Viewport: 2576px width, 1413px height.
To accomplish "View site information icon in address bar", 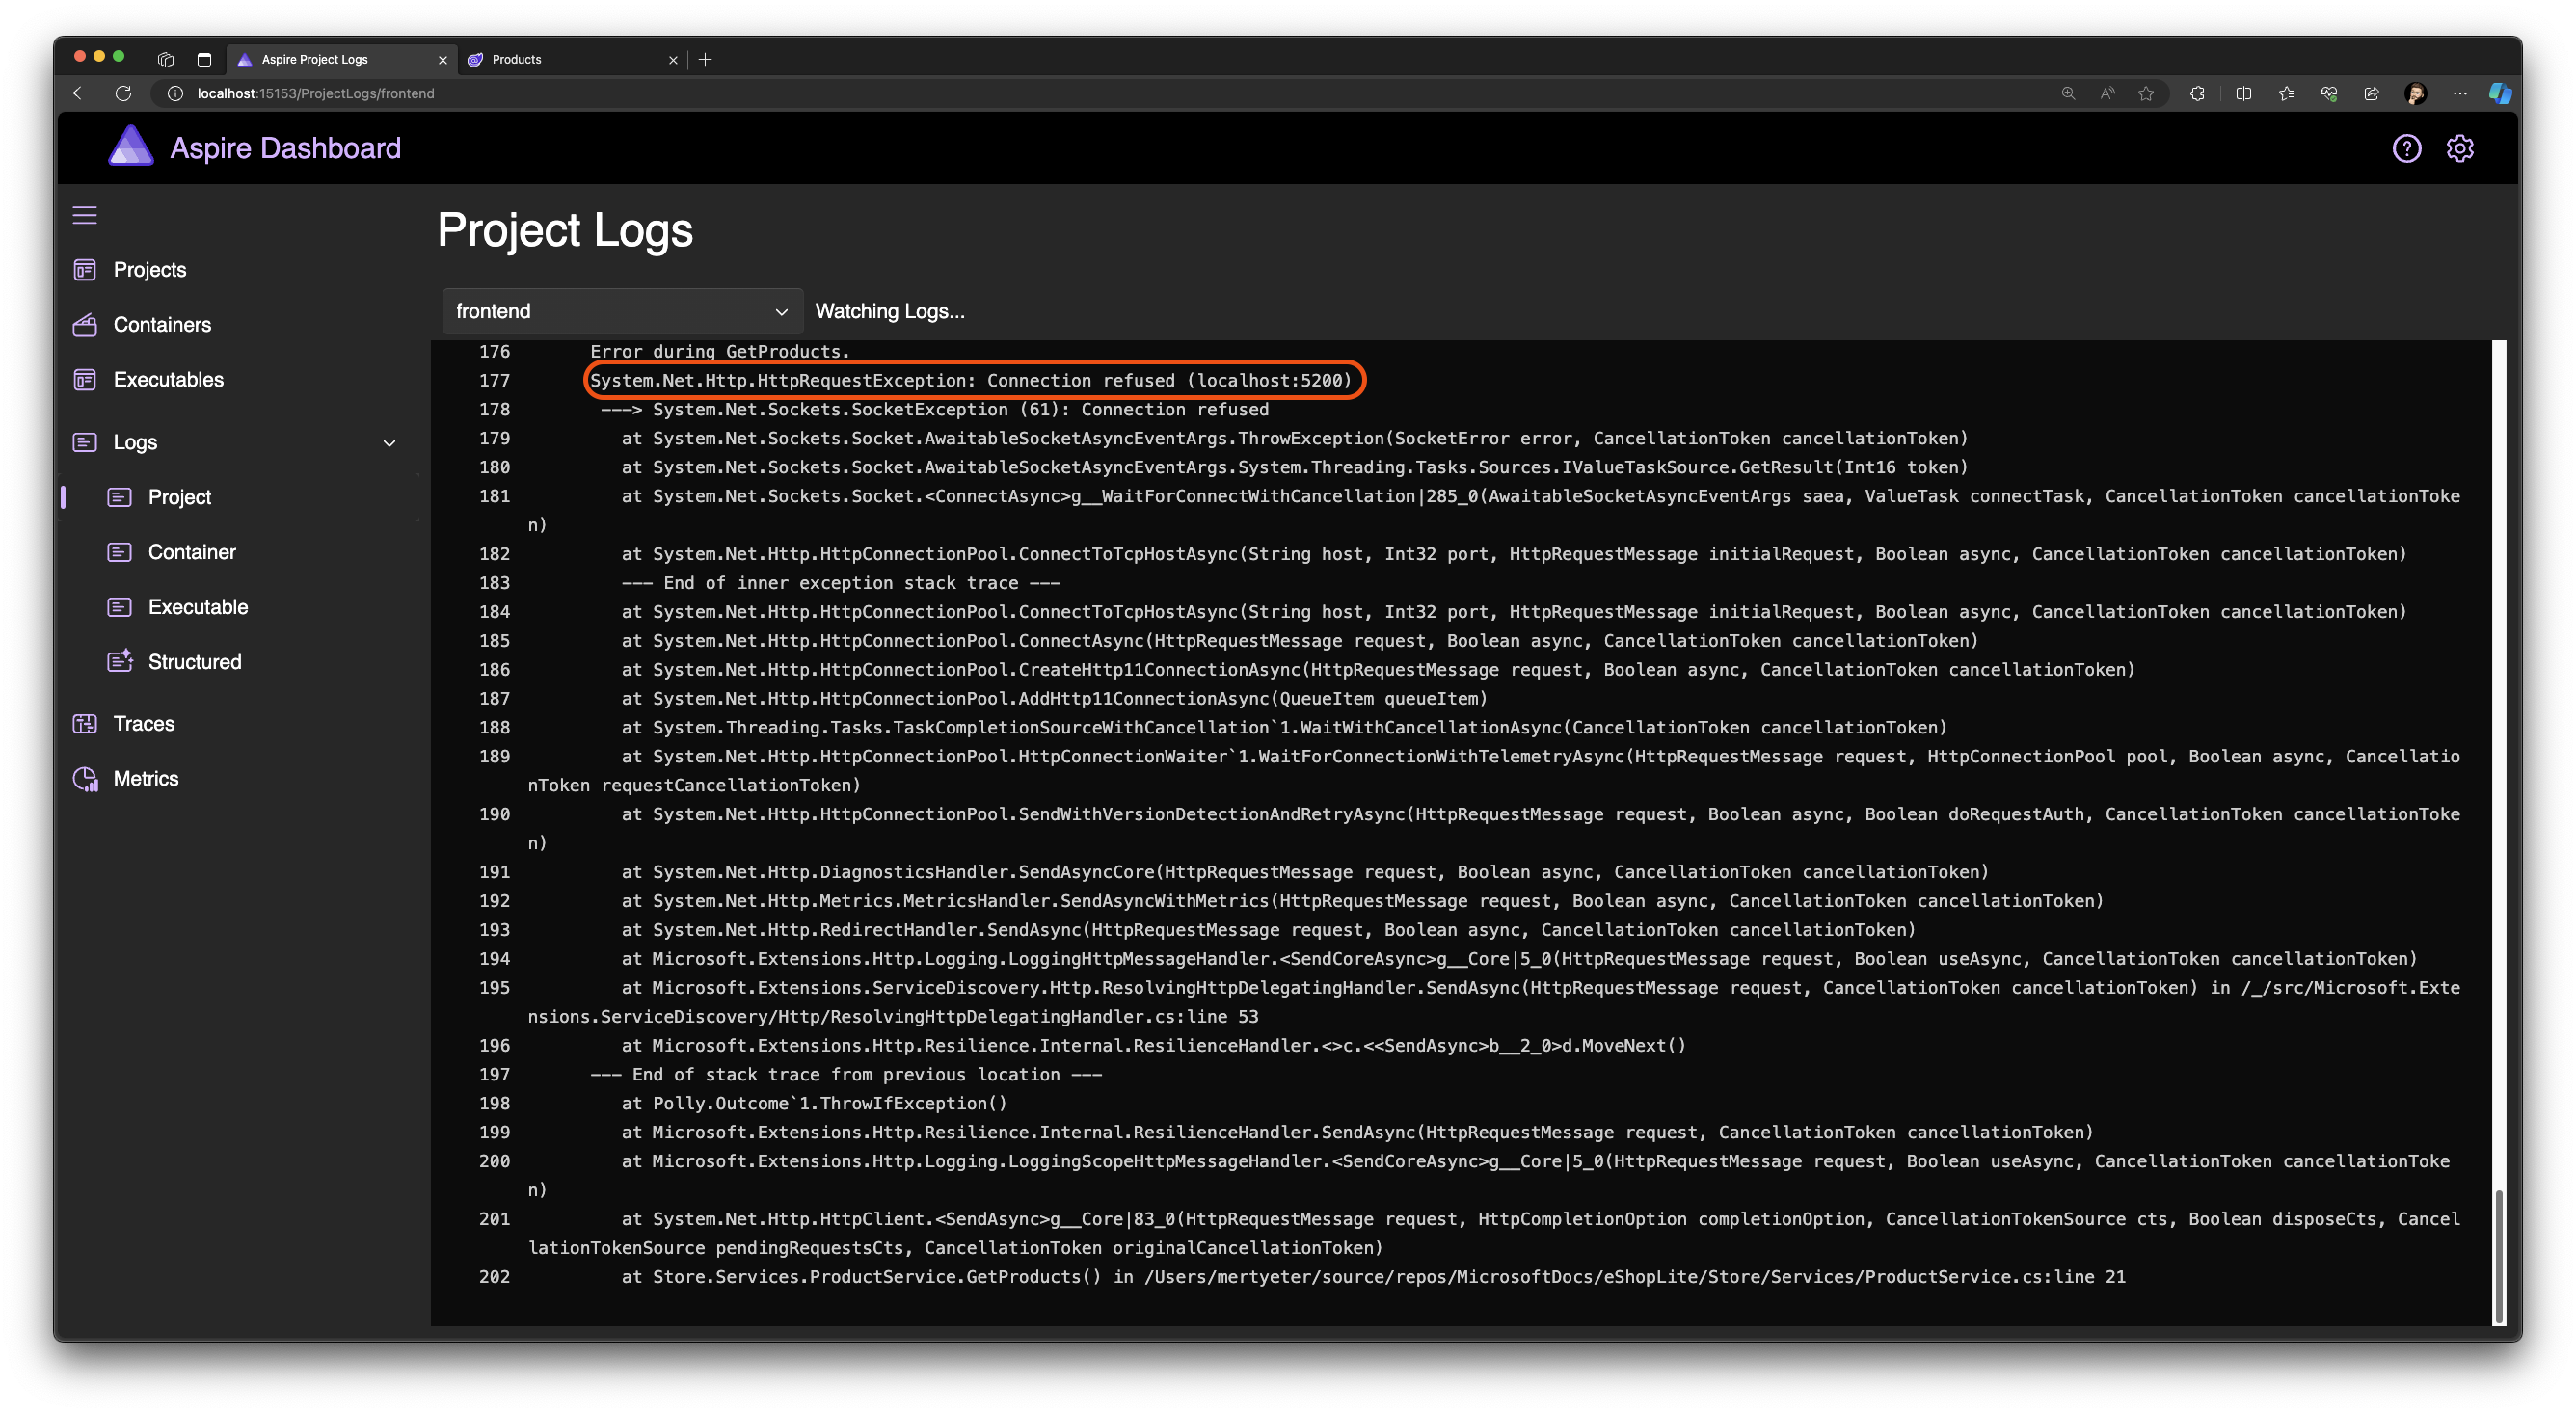I will (175, 93).
